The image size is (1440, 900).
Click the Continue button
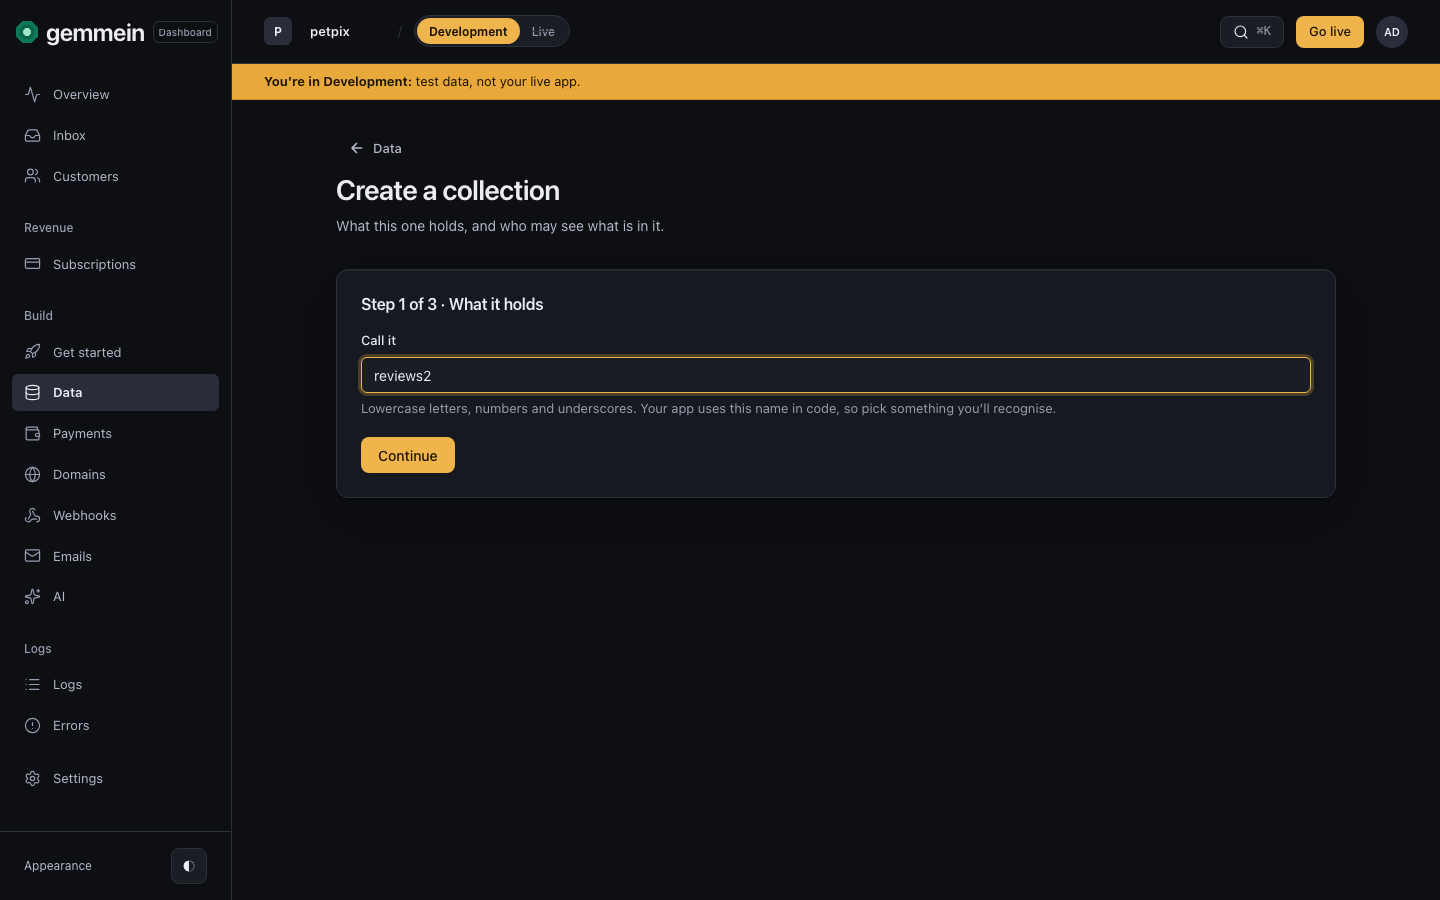(x=408, y=455)
